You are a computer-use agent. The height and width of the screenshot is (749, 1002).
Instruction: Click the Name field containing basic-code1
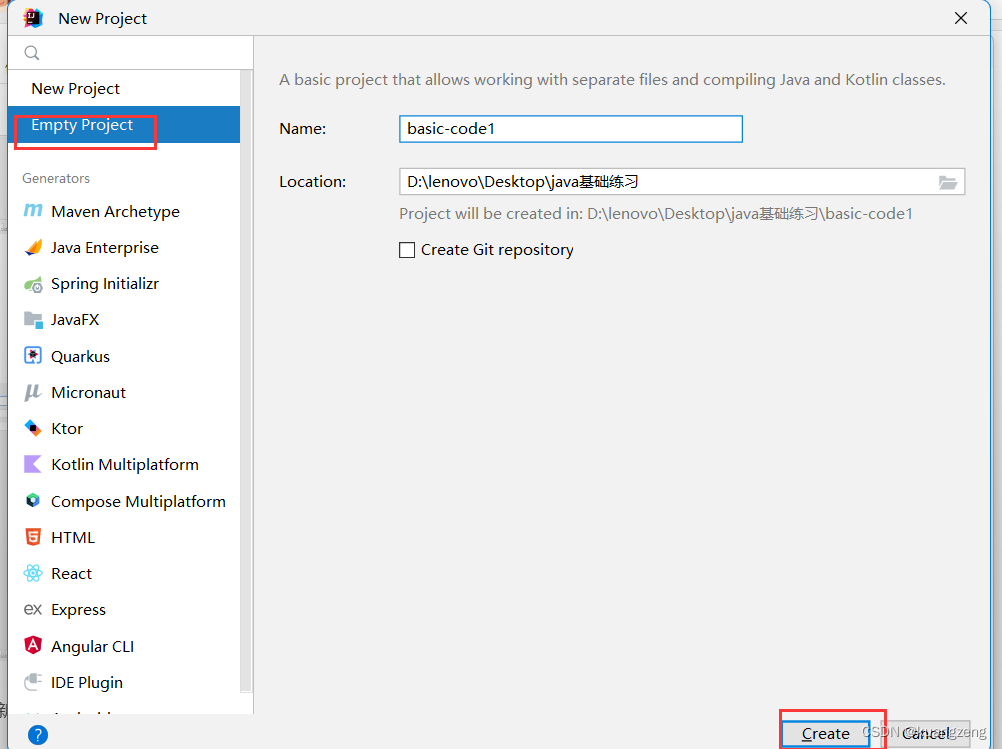click(571, 128)
